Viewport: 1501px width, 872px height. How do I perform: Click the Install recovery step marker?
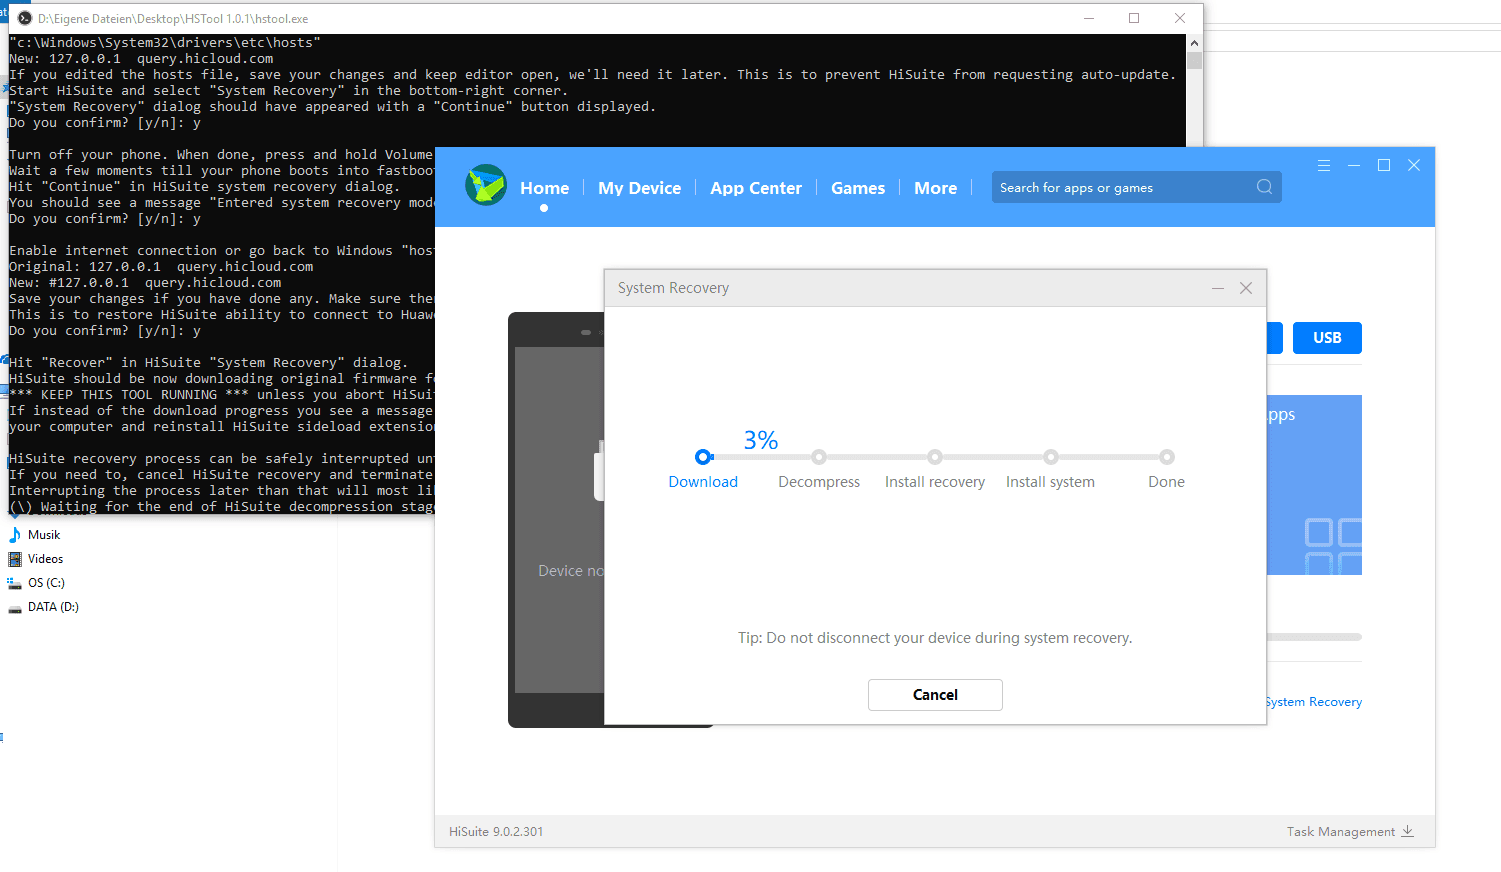point(935,457)
